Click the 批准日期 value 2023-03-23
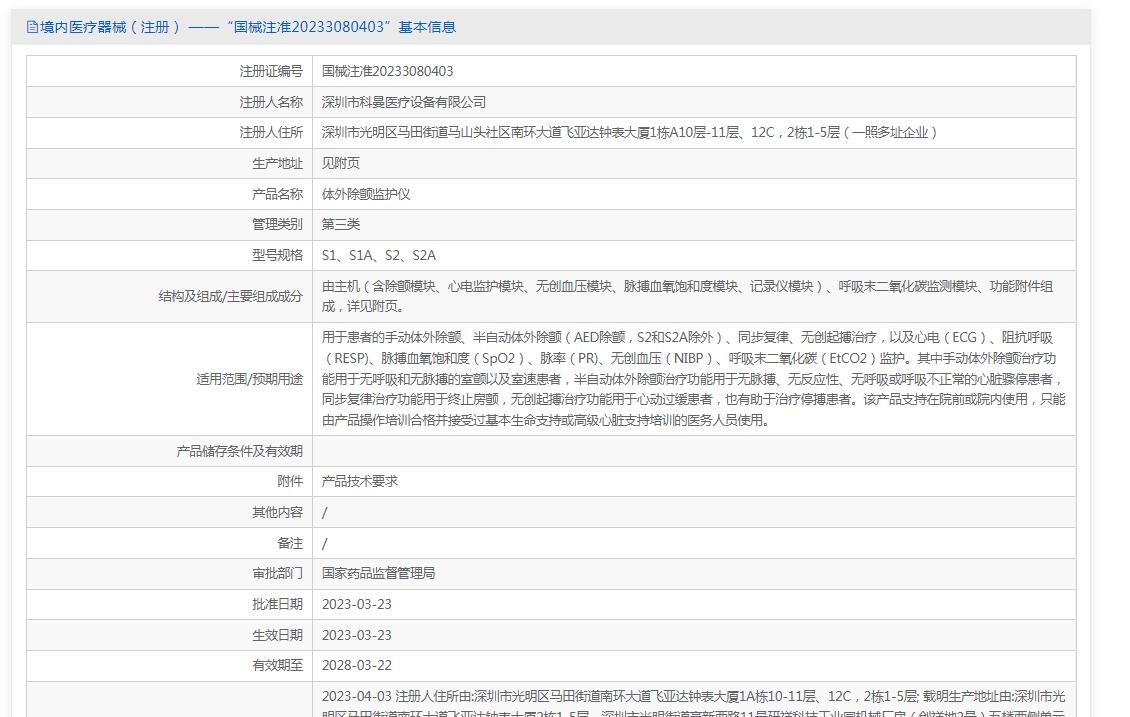The width and height of the screenshot is (1130, 717). 357,604
